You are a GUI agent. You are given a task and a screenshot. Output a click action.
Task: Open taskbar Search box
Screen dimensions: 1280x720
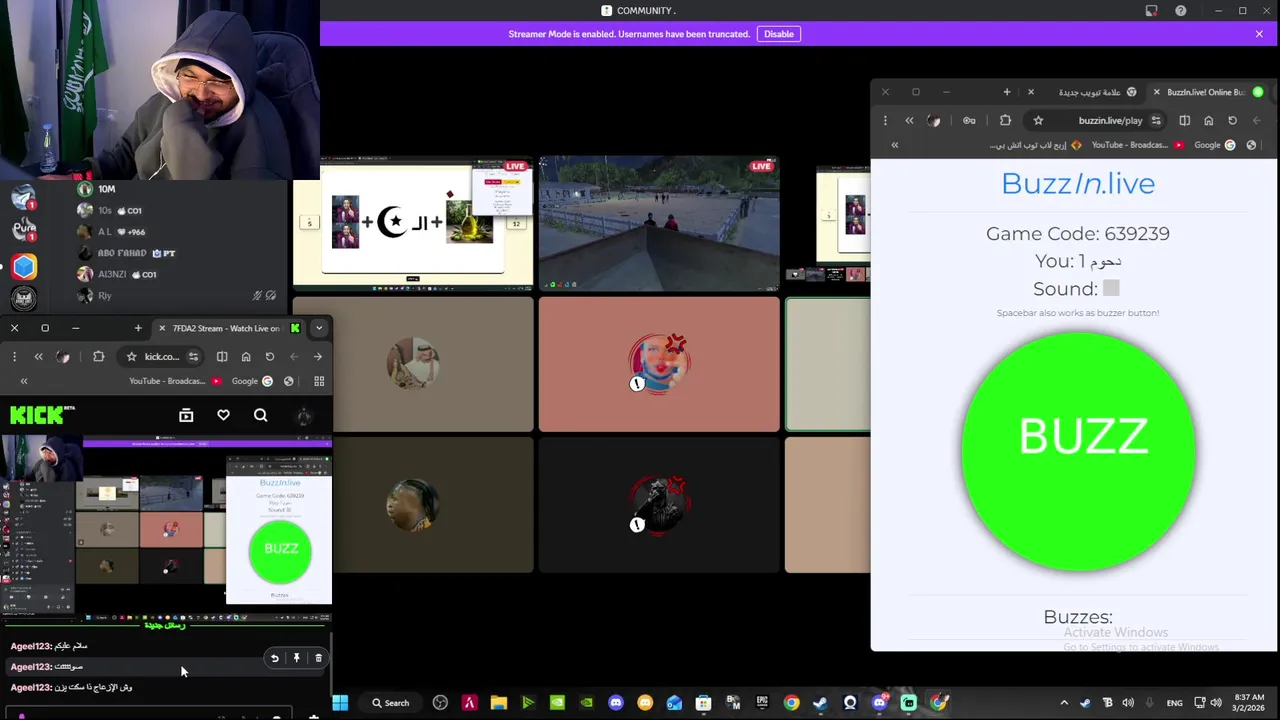point(390,703)
